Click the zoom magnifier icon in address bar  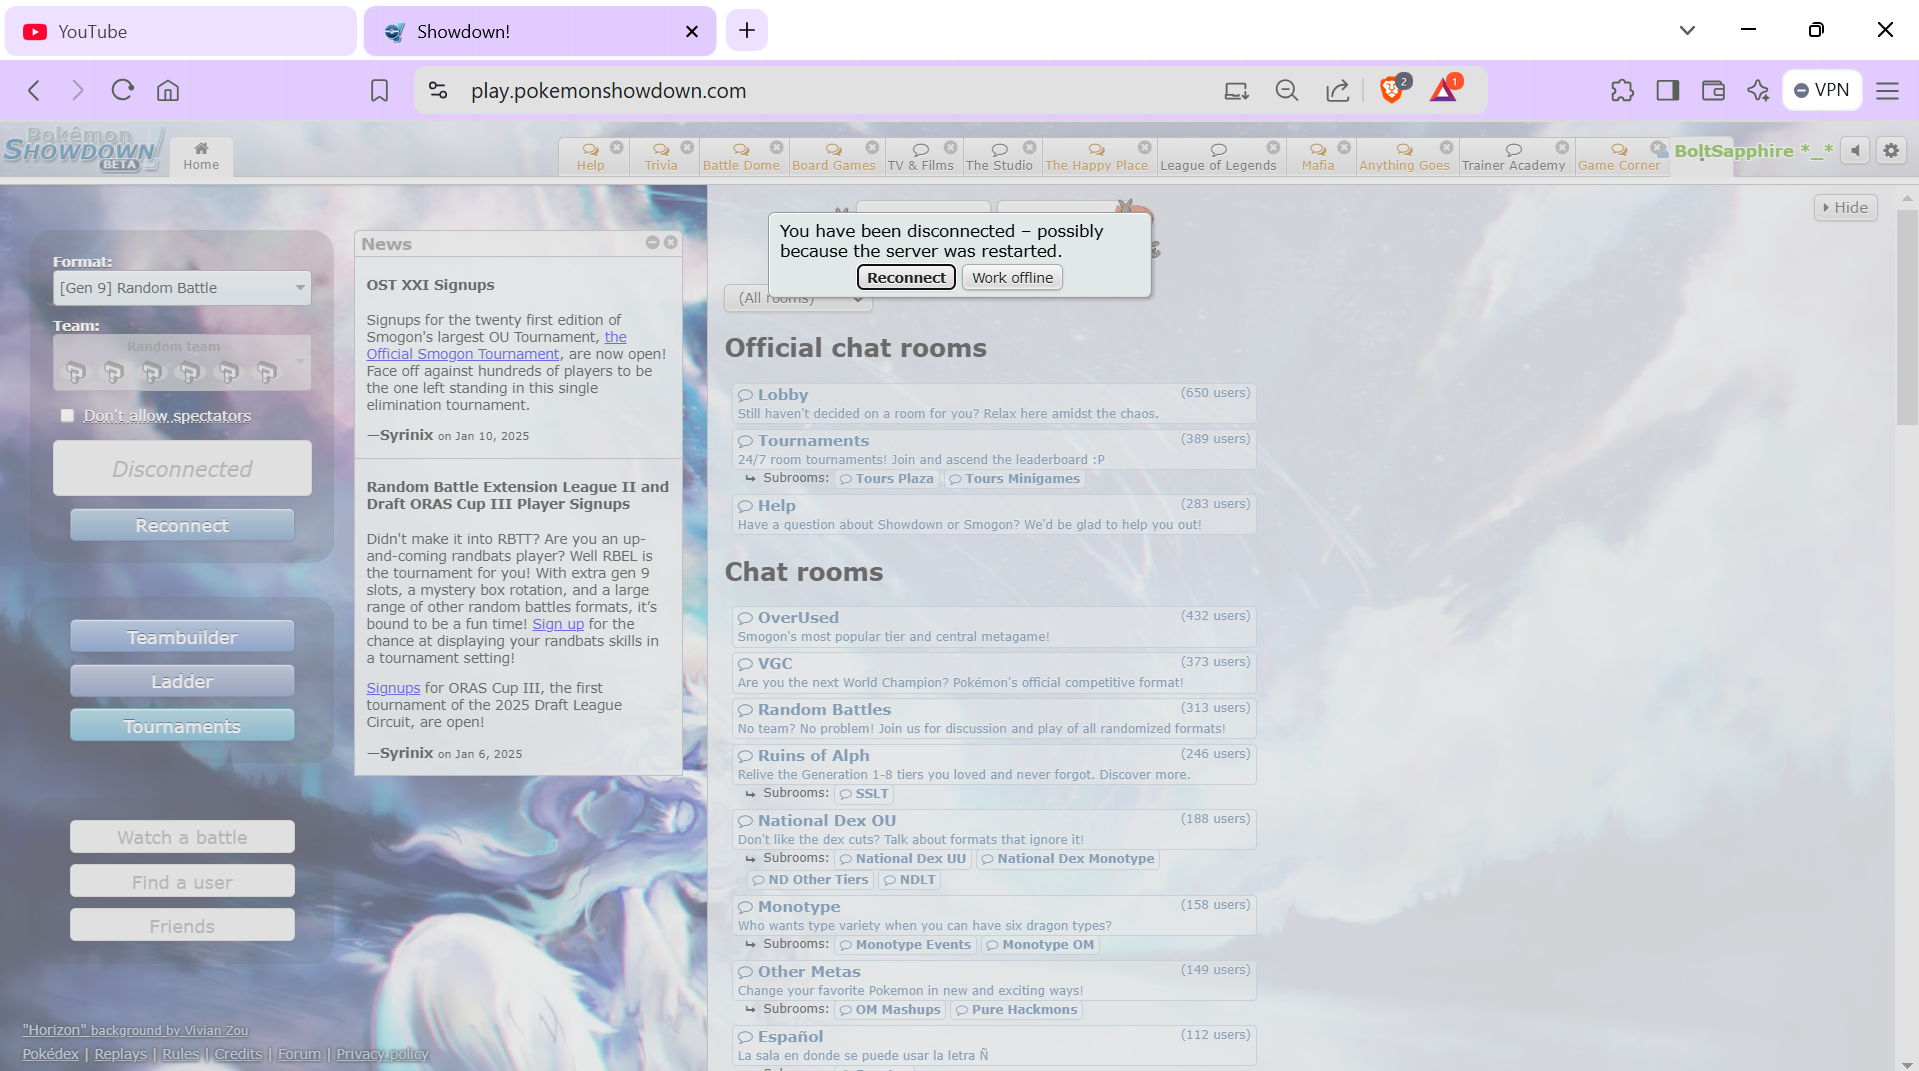point(1287,91)
